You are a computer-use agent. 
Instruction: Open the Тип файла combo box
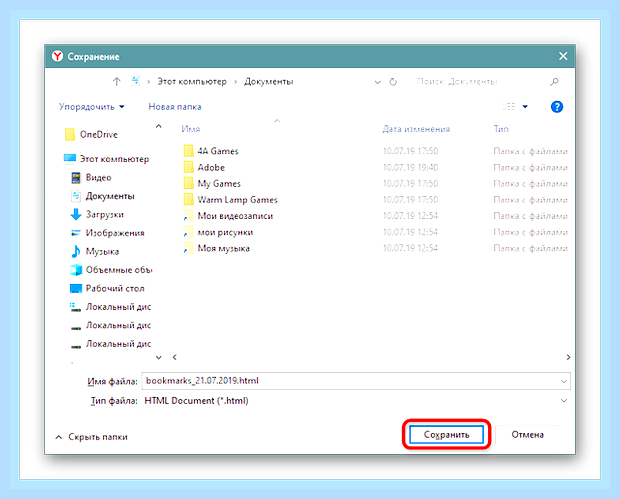pos(355,401)
